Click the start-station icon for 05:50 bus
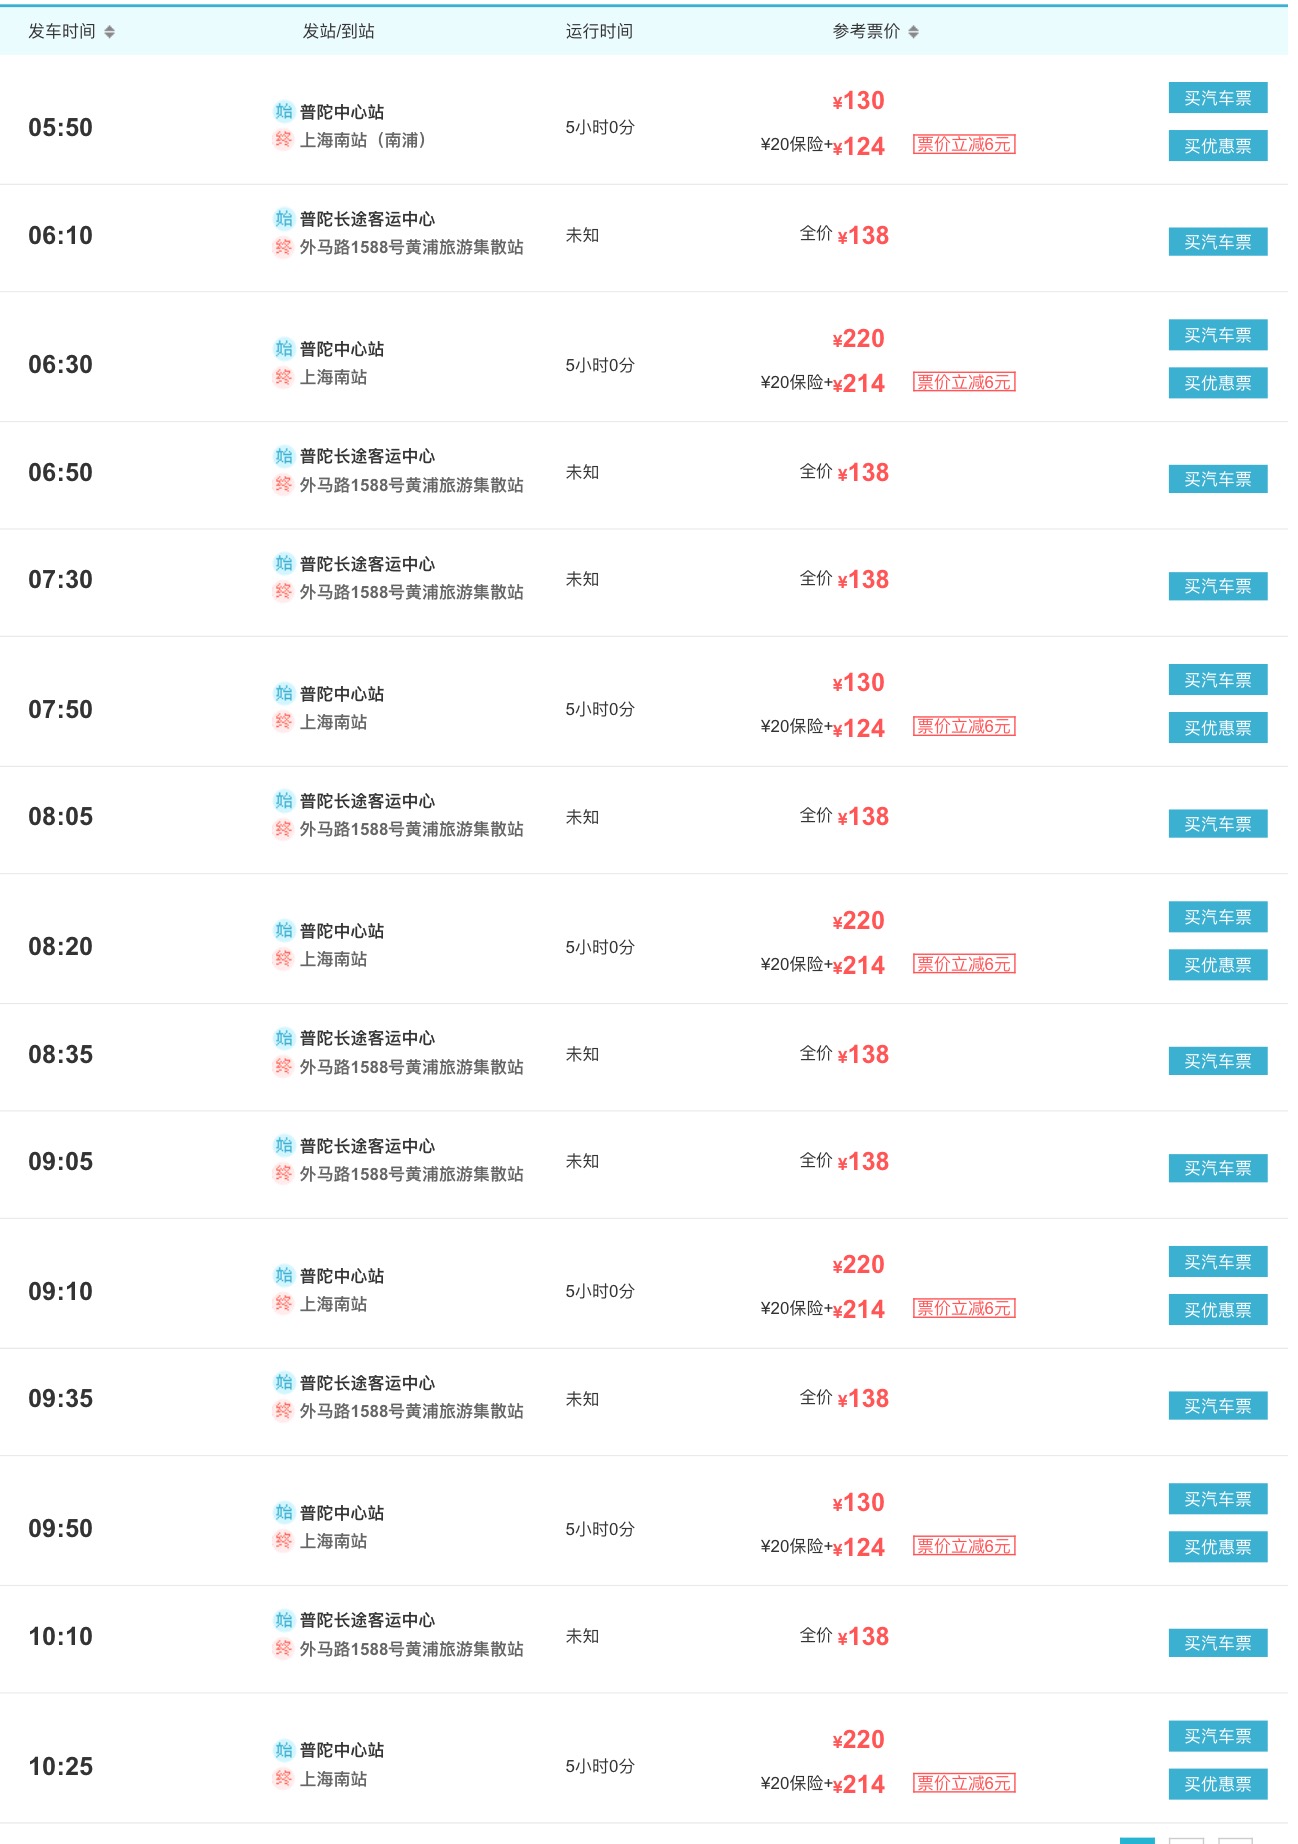1298x1844 pixels. 284,111
